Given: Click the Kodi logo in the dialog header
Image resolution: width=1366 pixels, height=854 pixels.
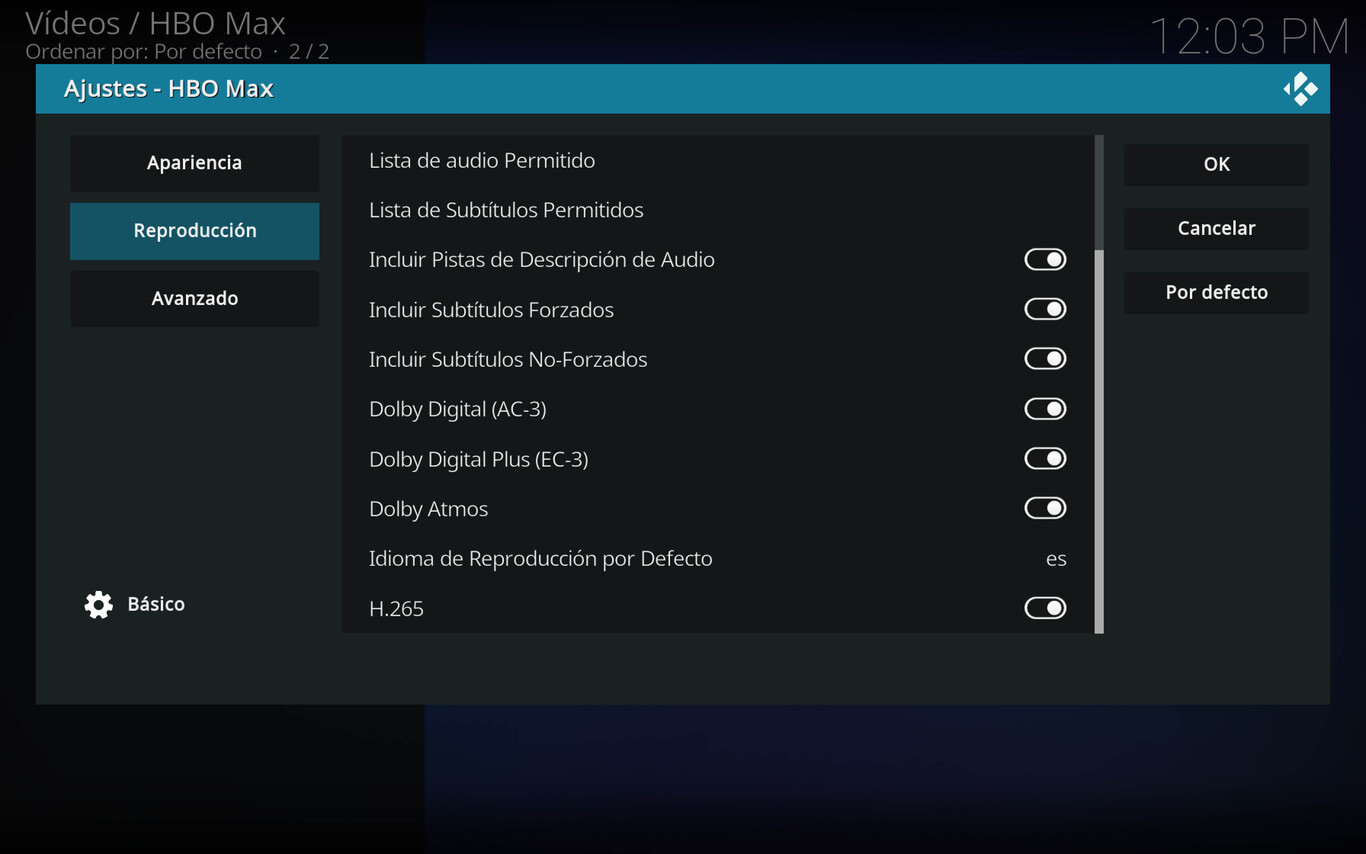Looking at the screenshot, I should coord(1303,89).
